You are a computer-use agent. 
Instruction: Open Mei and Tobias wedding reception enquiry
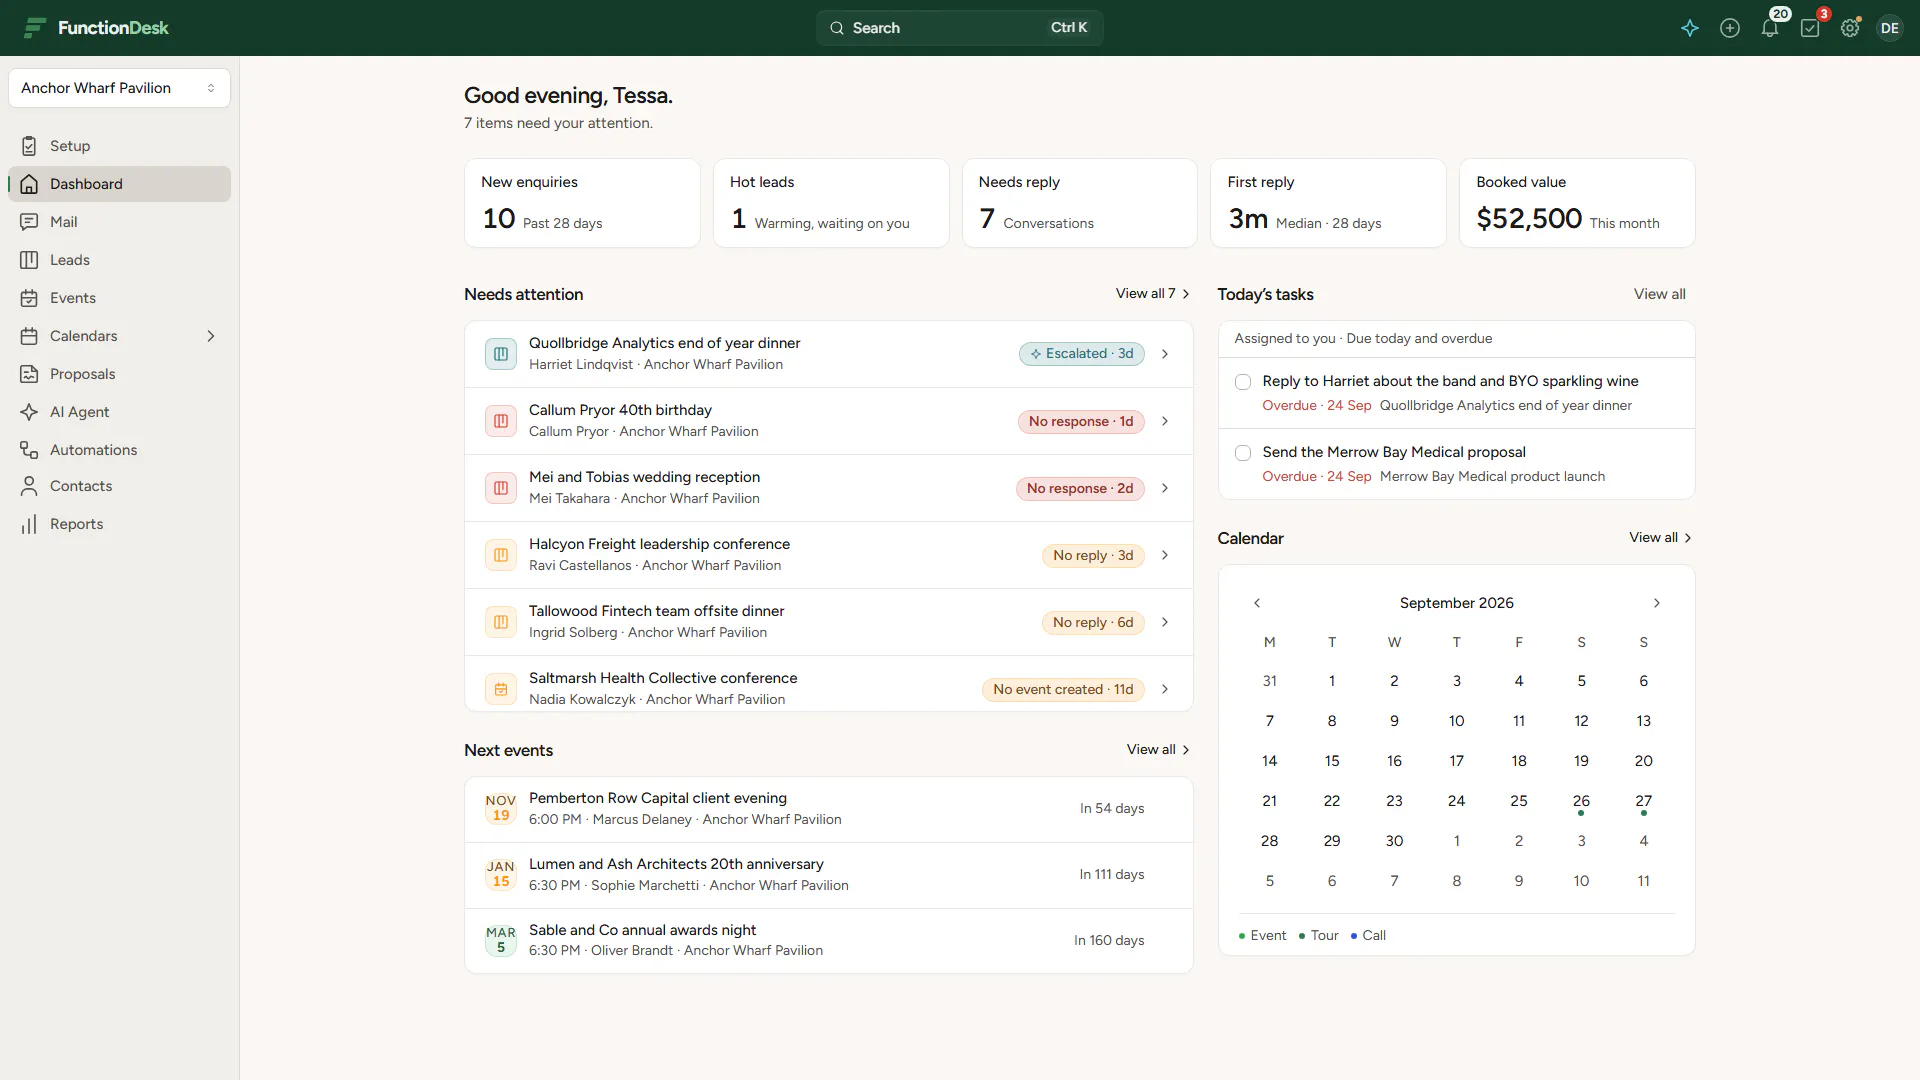click(829, 488)
